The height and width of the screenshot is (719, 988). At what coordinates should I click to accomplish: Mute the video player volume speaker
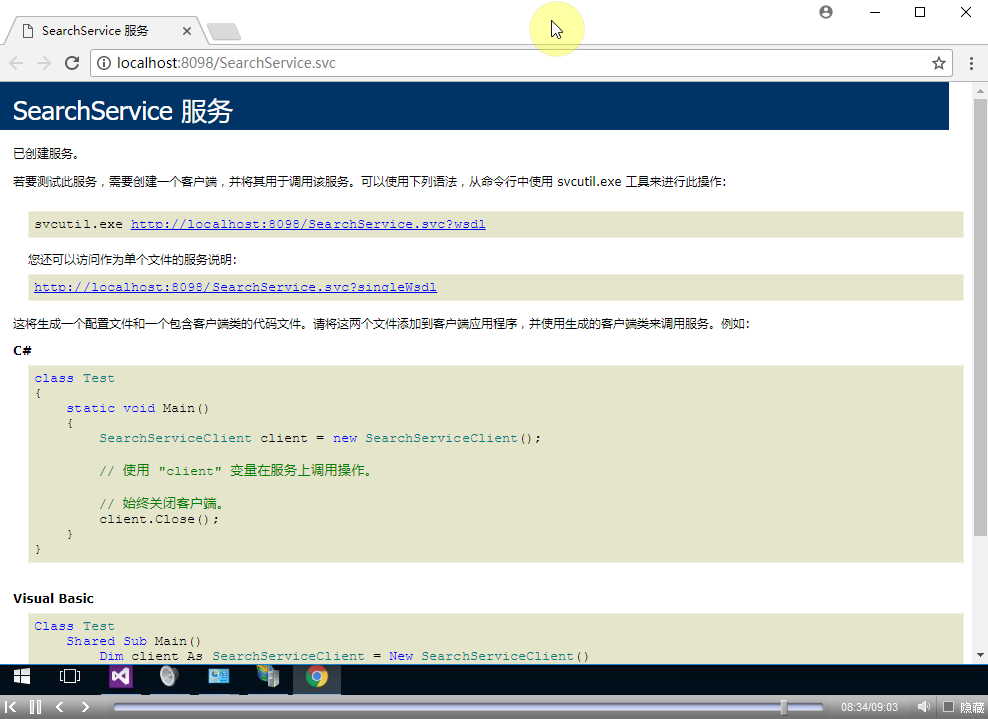[924, 707]
